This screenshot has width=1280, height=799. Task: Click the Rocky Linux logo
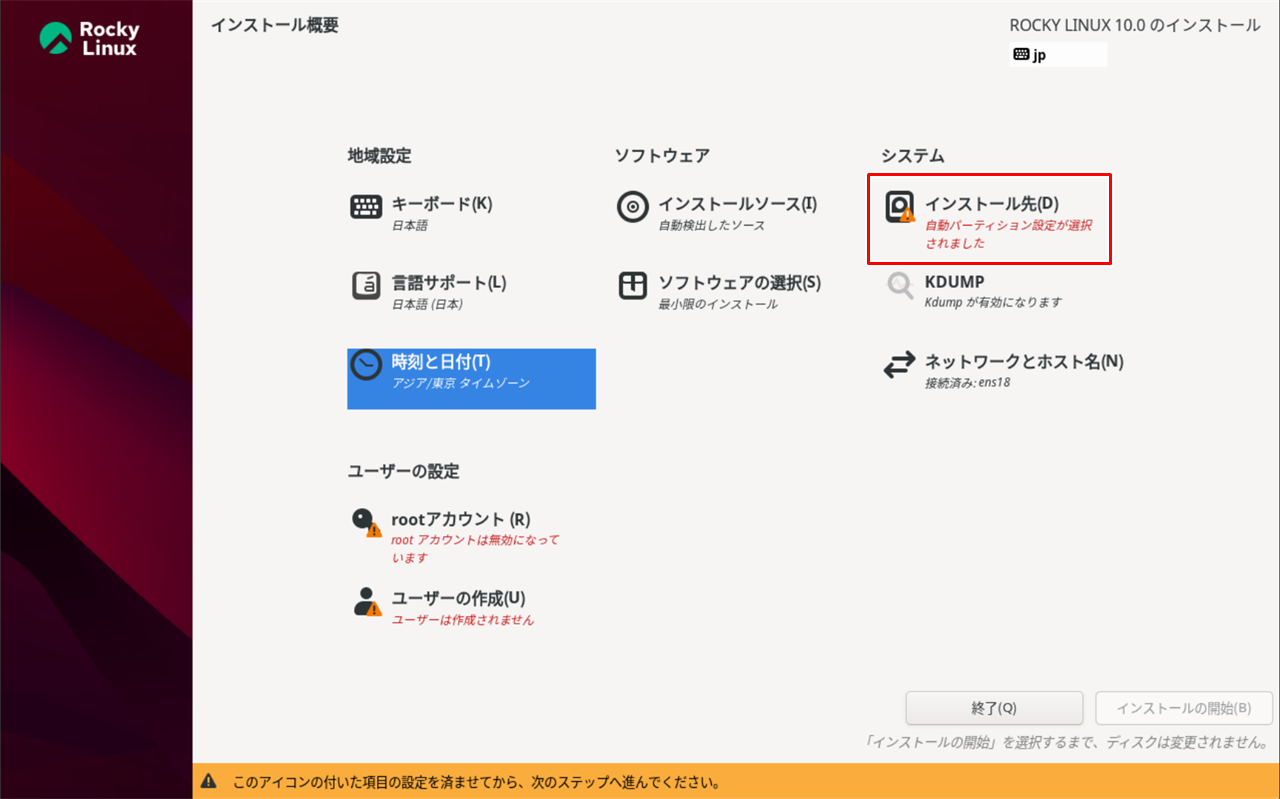pos(89,38)
